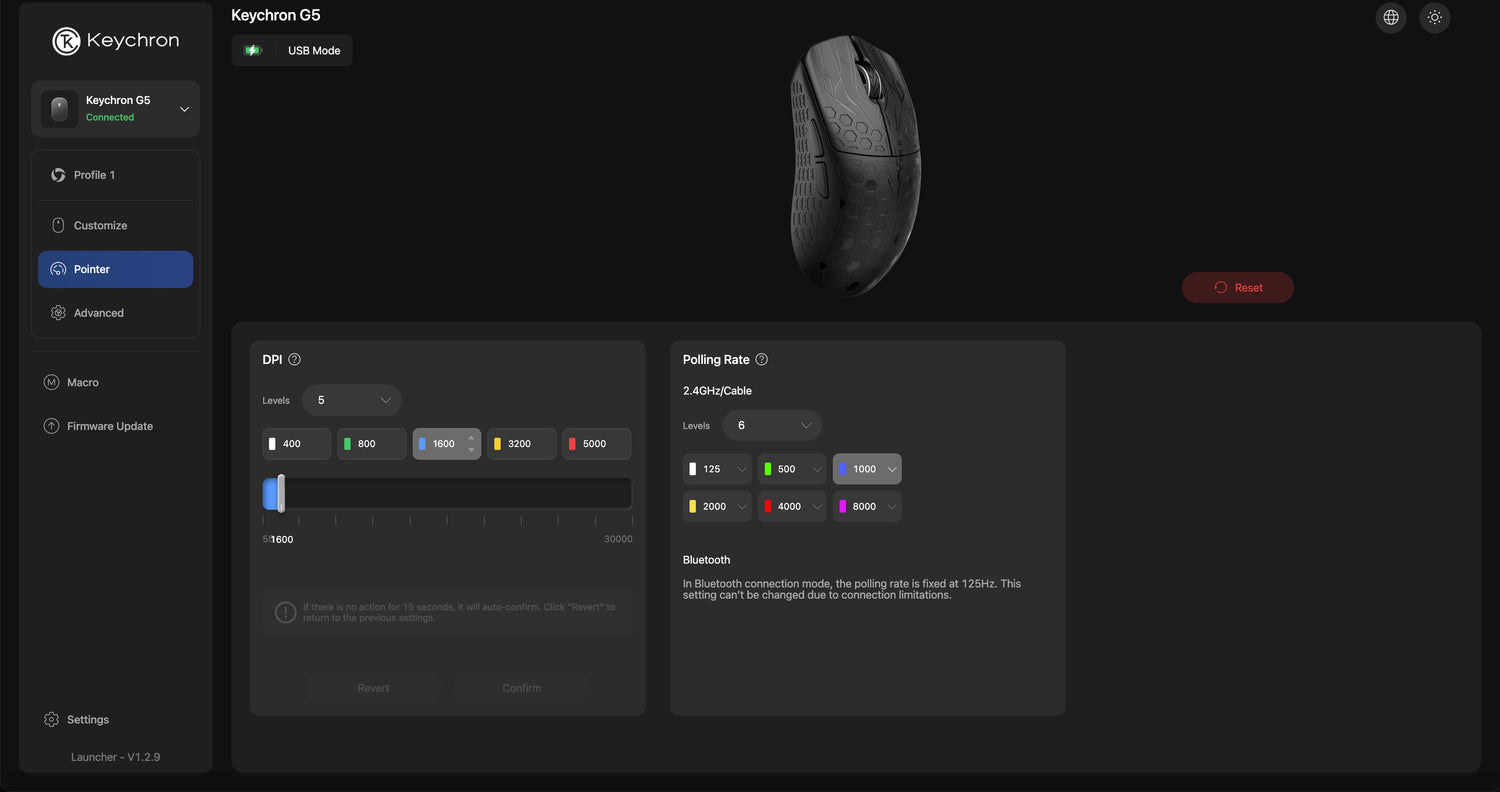Click the DPI slider handle
The height and width of the screenshot is (792, 1500).
click(x=281, y=493)
